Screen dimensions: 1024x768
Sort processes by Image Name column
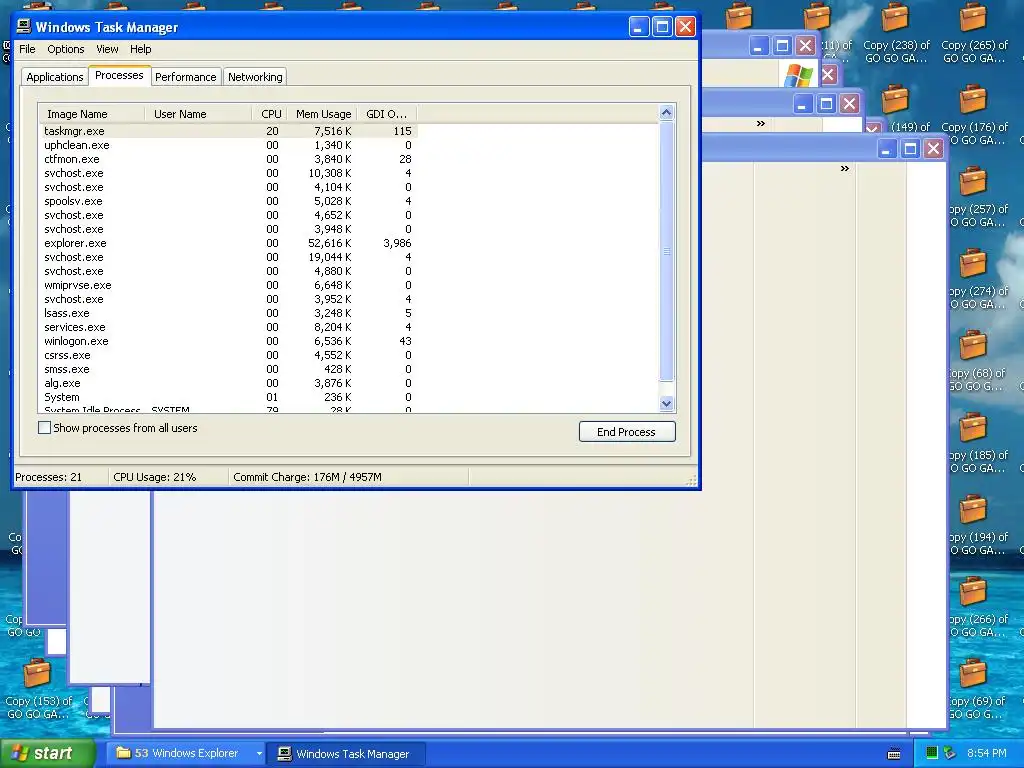(91, 114)
